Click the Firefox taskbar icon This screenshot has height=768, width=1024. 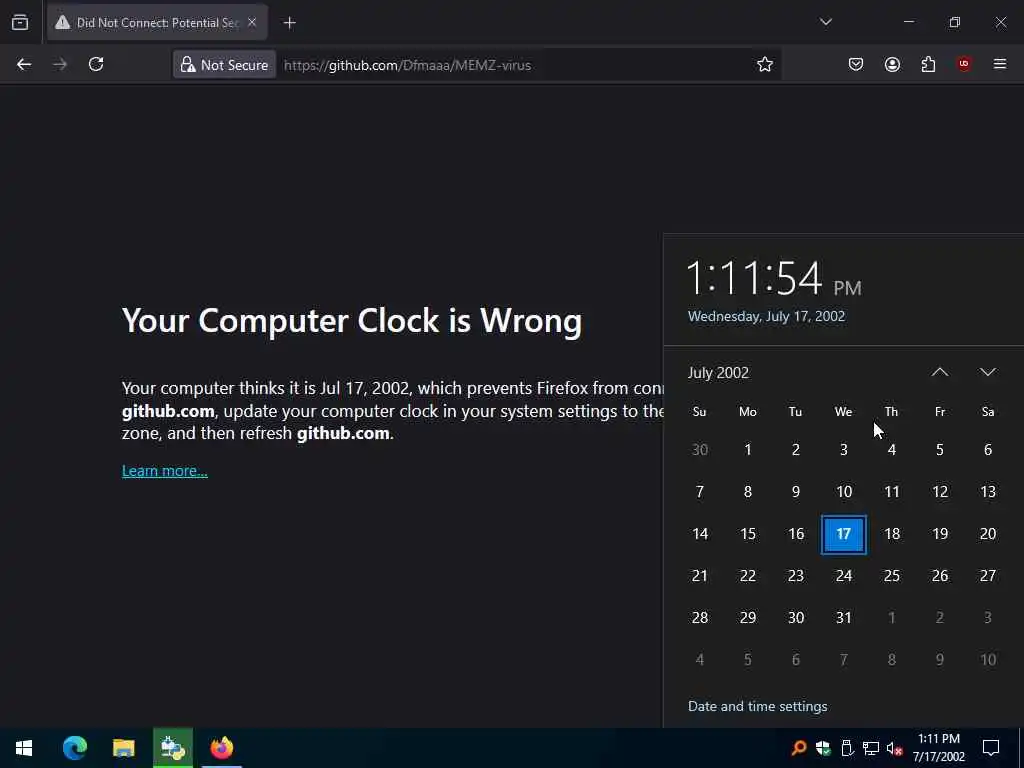coord(222,748)
